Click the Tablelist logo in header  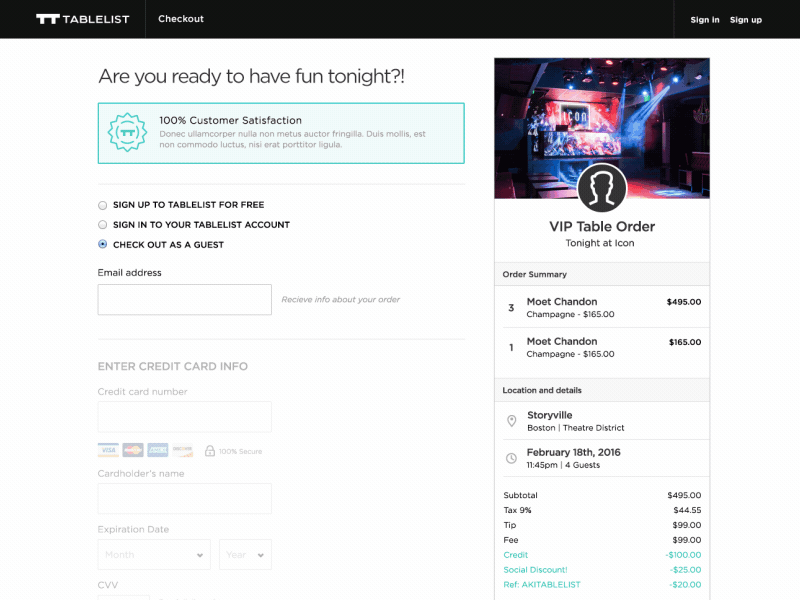click(83, 19)
